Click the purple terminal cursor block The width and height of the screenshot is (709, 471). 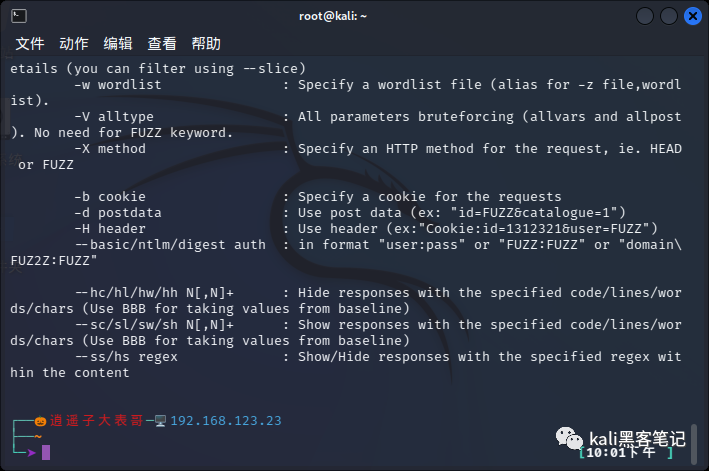tap(46, 452)
